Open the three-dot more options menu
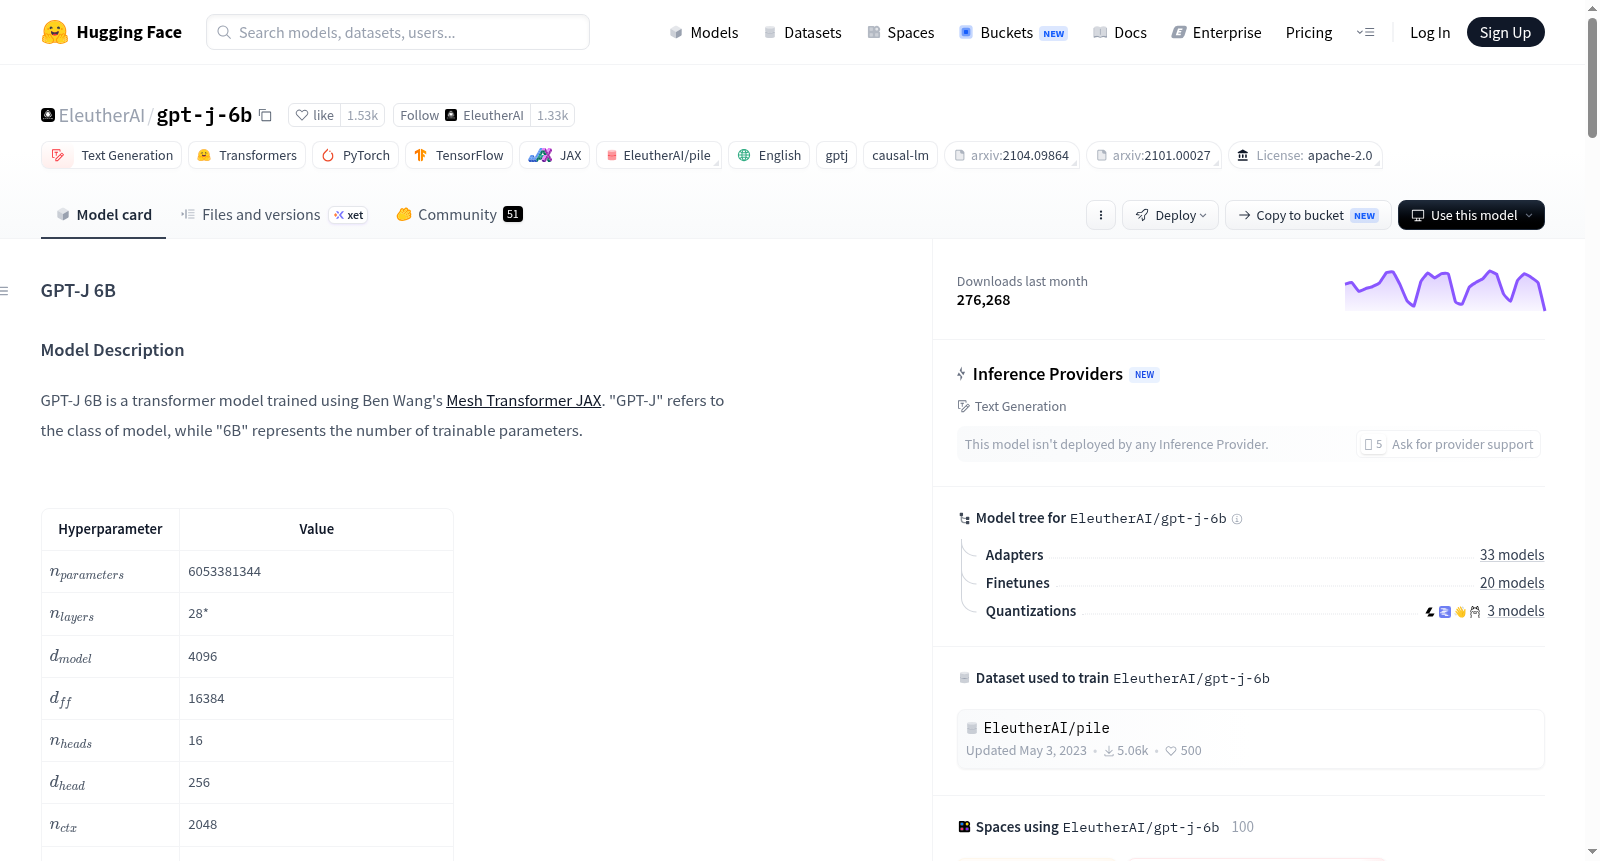Image resolution: width=1600 pixels, height=861 pixels. (1101, 215)
